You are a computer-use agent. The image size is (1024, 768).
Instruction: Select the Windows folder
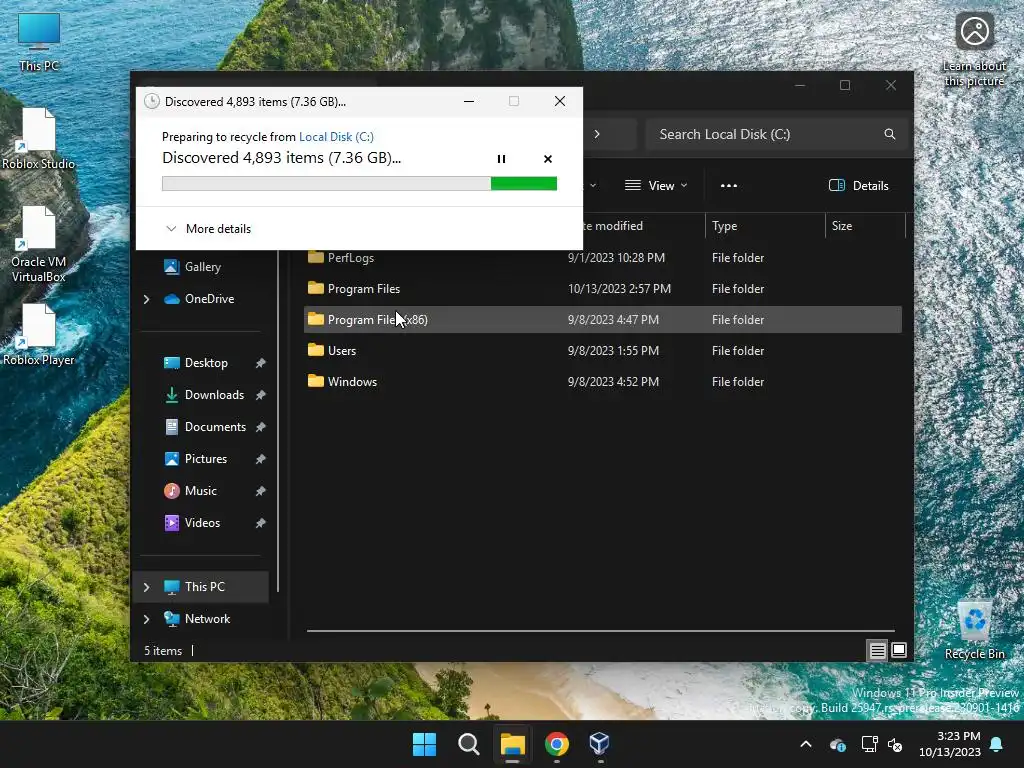tap(603, 381)
